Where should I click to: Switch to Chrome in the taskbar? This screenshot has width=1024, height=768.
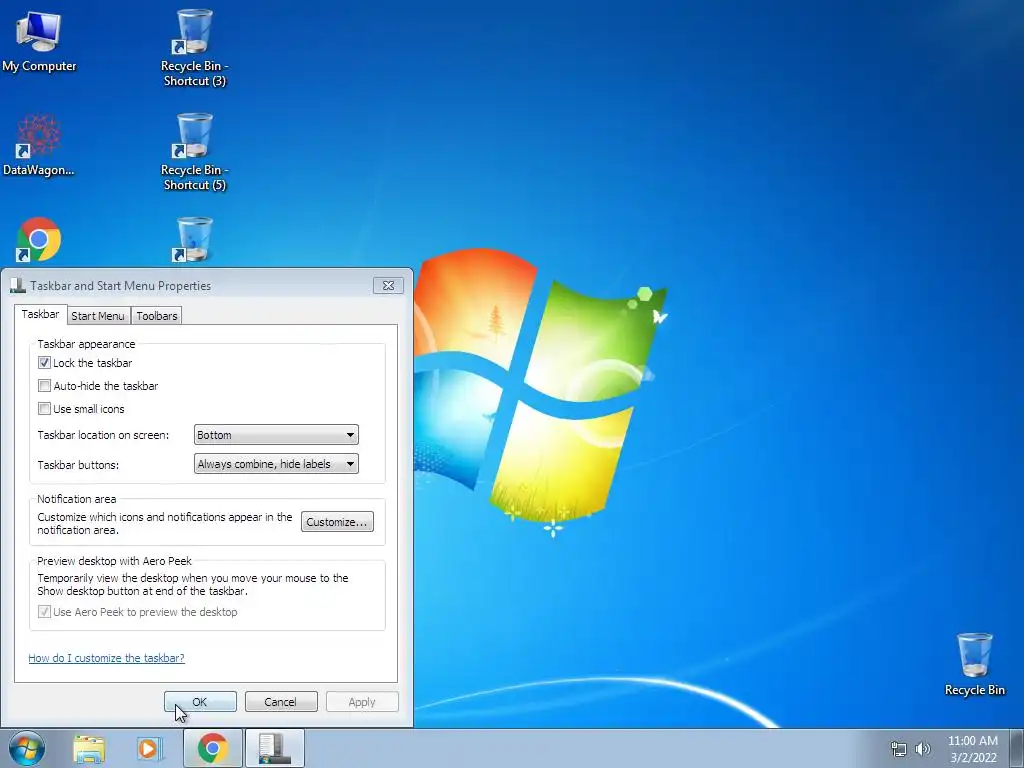pos(213,748)
